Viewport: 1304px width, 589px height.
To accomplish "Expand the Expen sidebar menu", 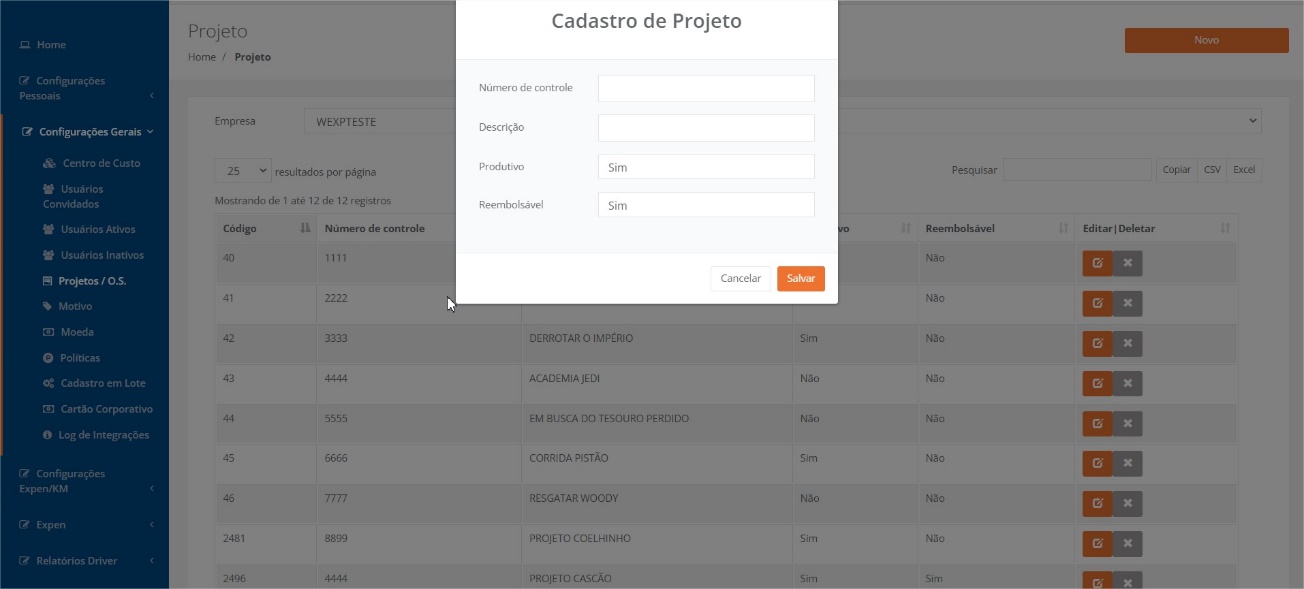I will (x=86, y=525).
